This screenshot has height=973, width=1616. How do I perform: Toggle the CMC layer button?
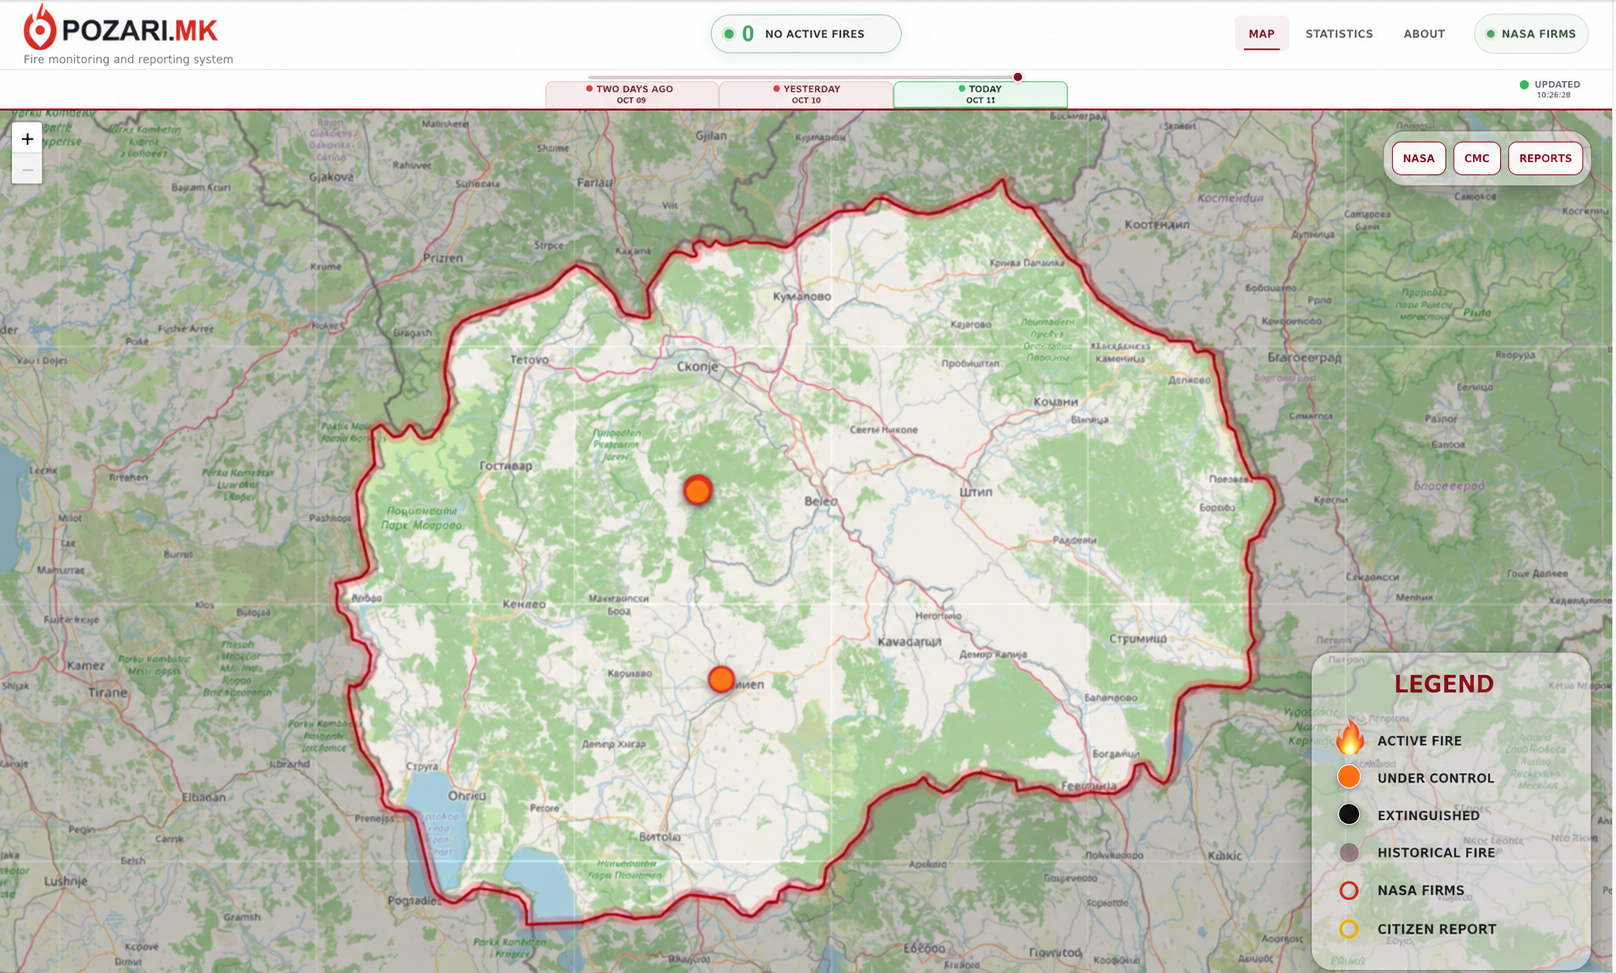(1476, 158)
